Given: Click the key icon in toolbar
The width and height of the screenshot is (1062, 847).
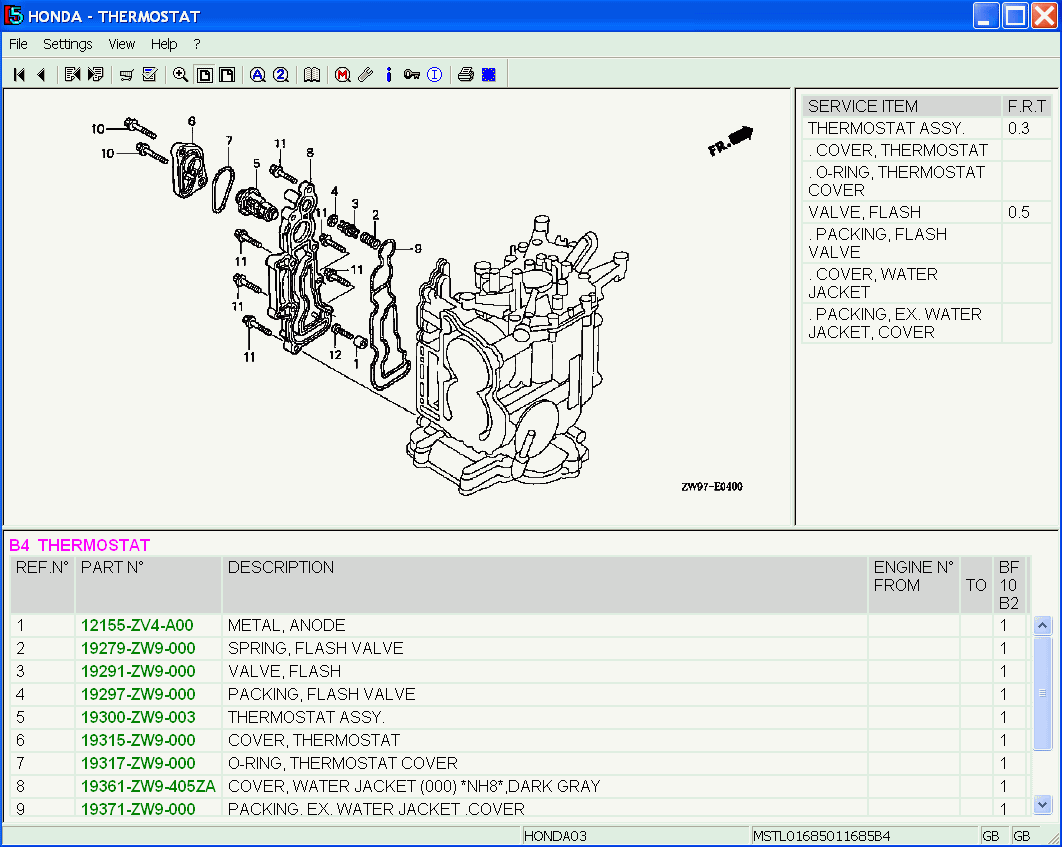Looking at the screenshot, I should (x=412, y=74).
